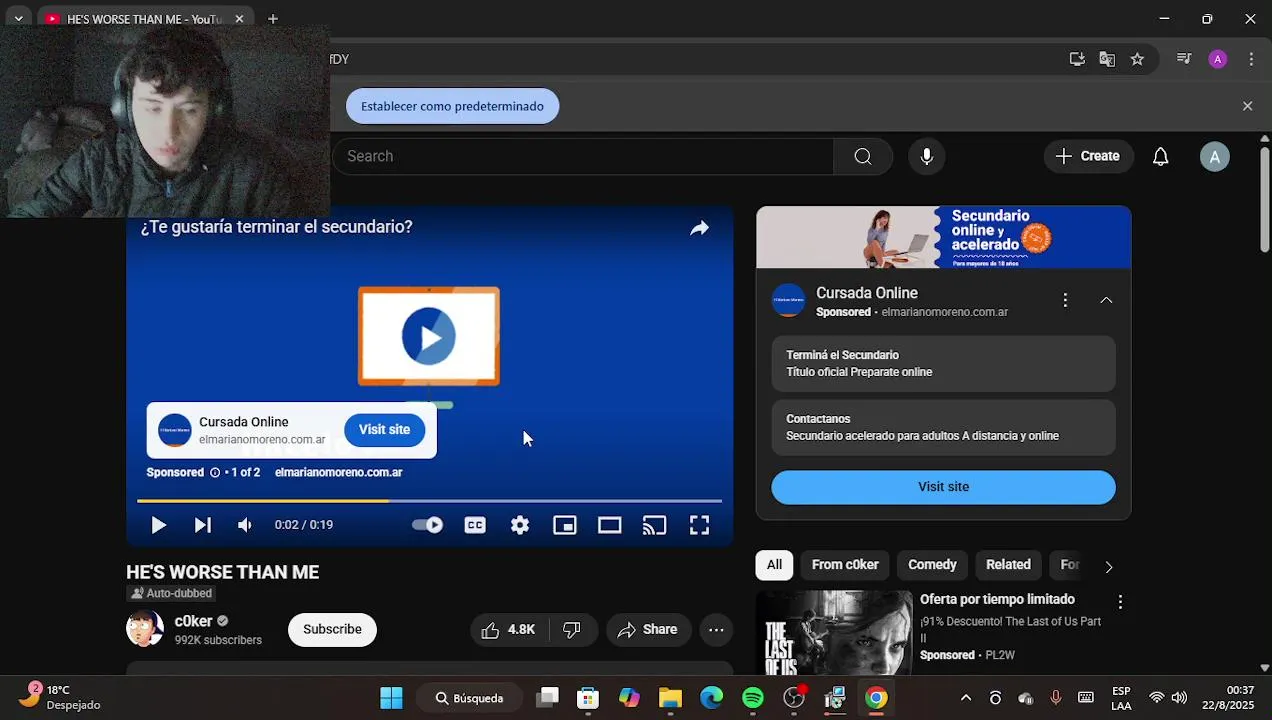
Task: Click the large play icon in the ad
Action: coord(429,337)
